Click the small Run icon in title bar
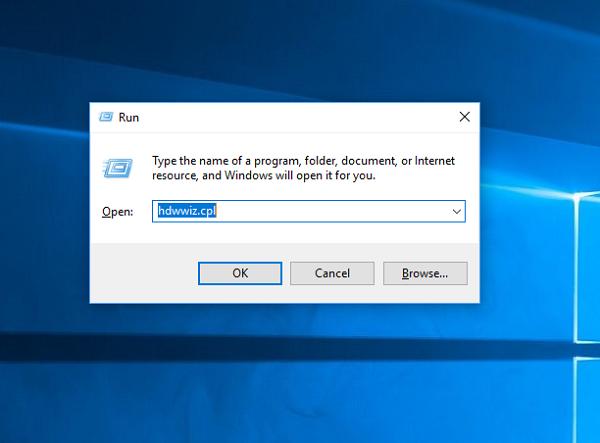600x443 pixels. click(105, 117)
